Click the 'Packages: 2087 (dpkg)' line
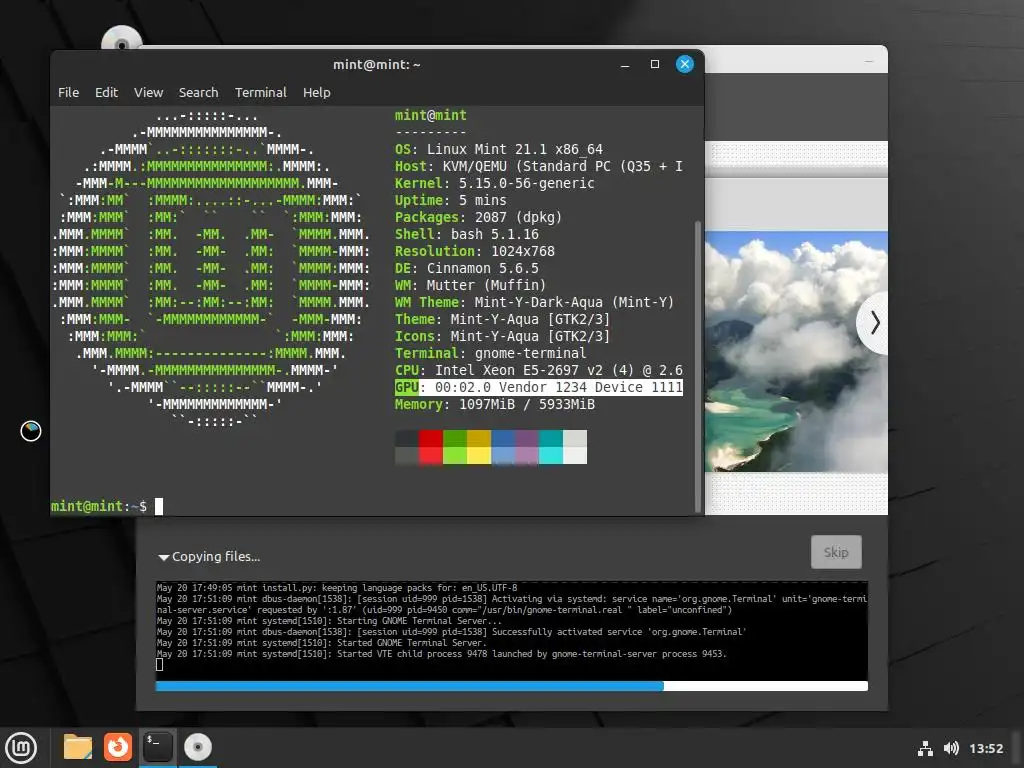 point(478,217)
